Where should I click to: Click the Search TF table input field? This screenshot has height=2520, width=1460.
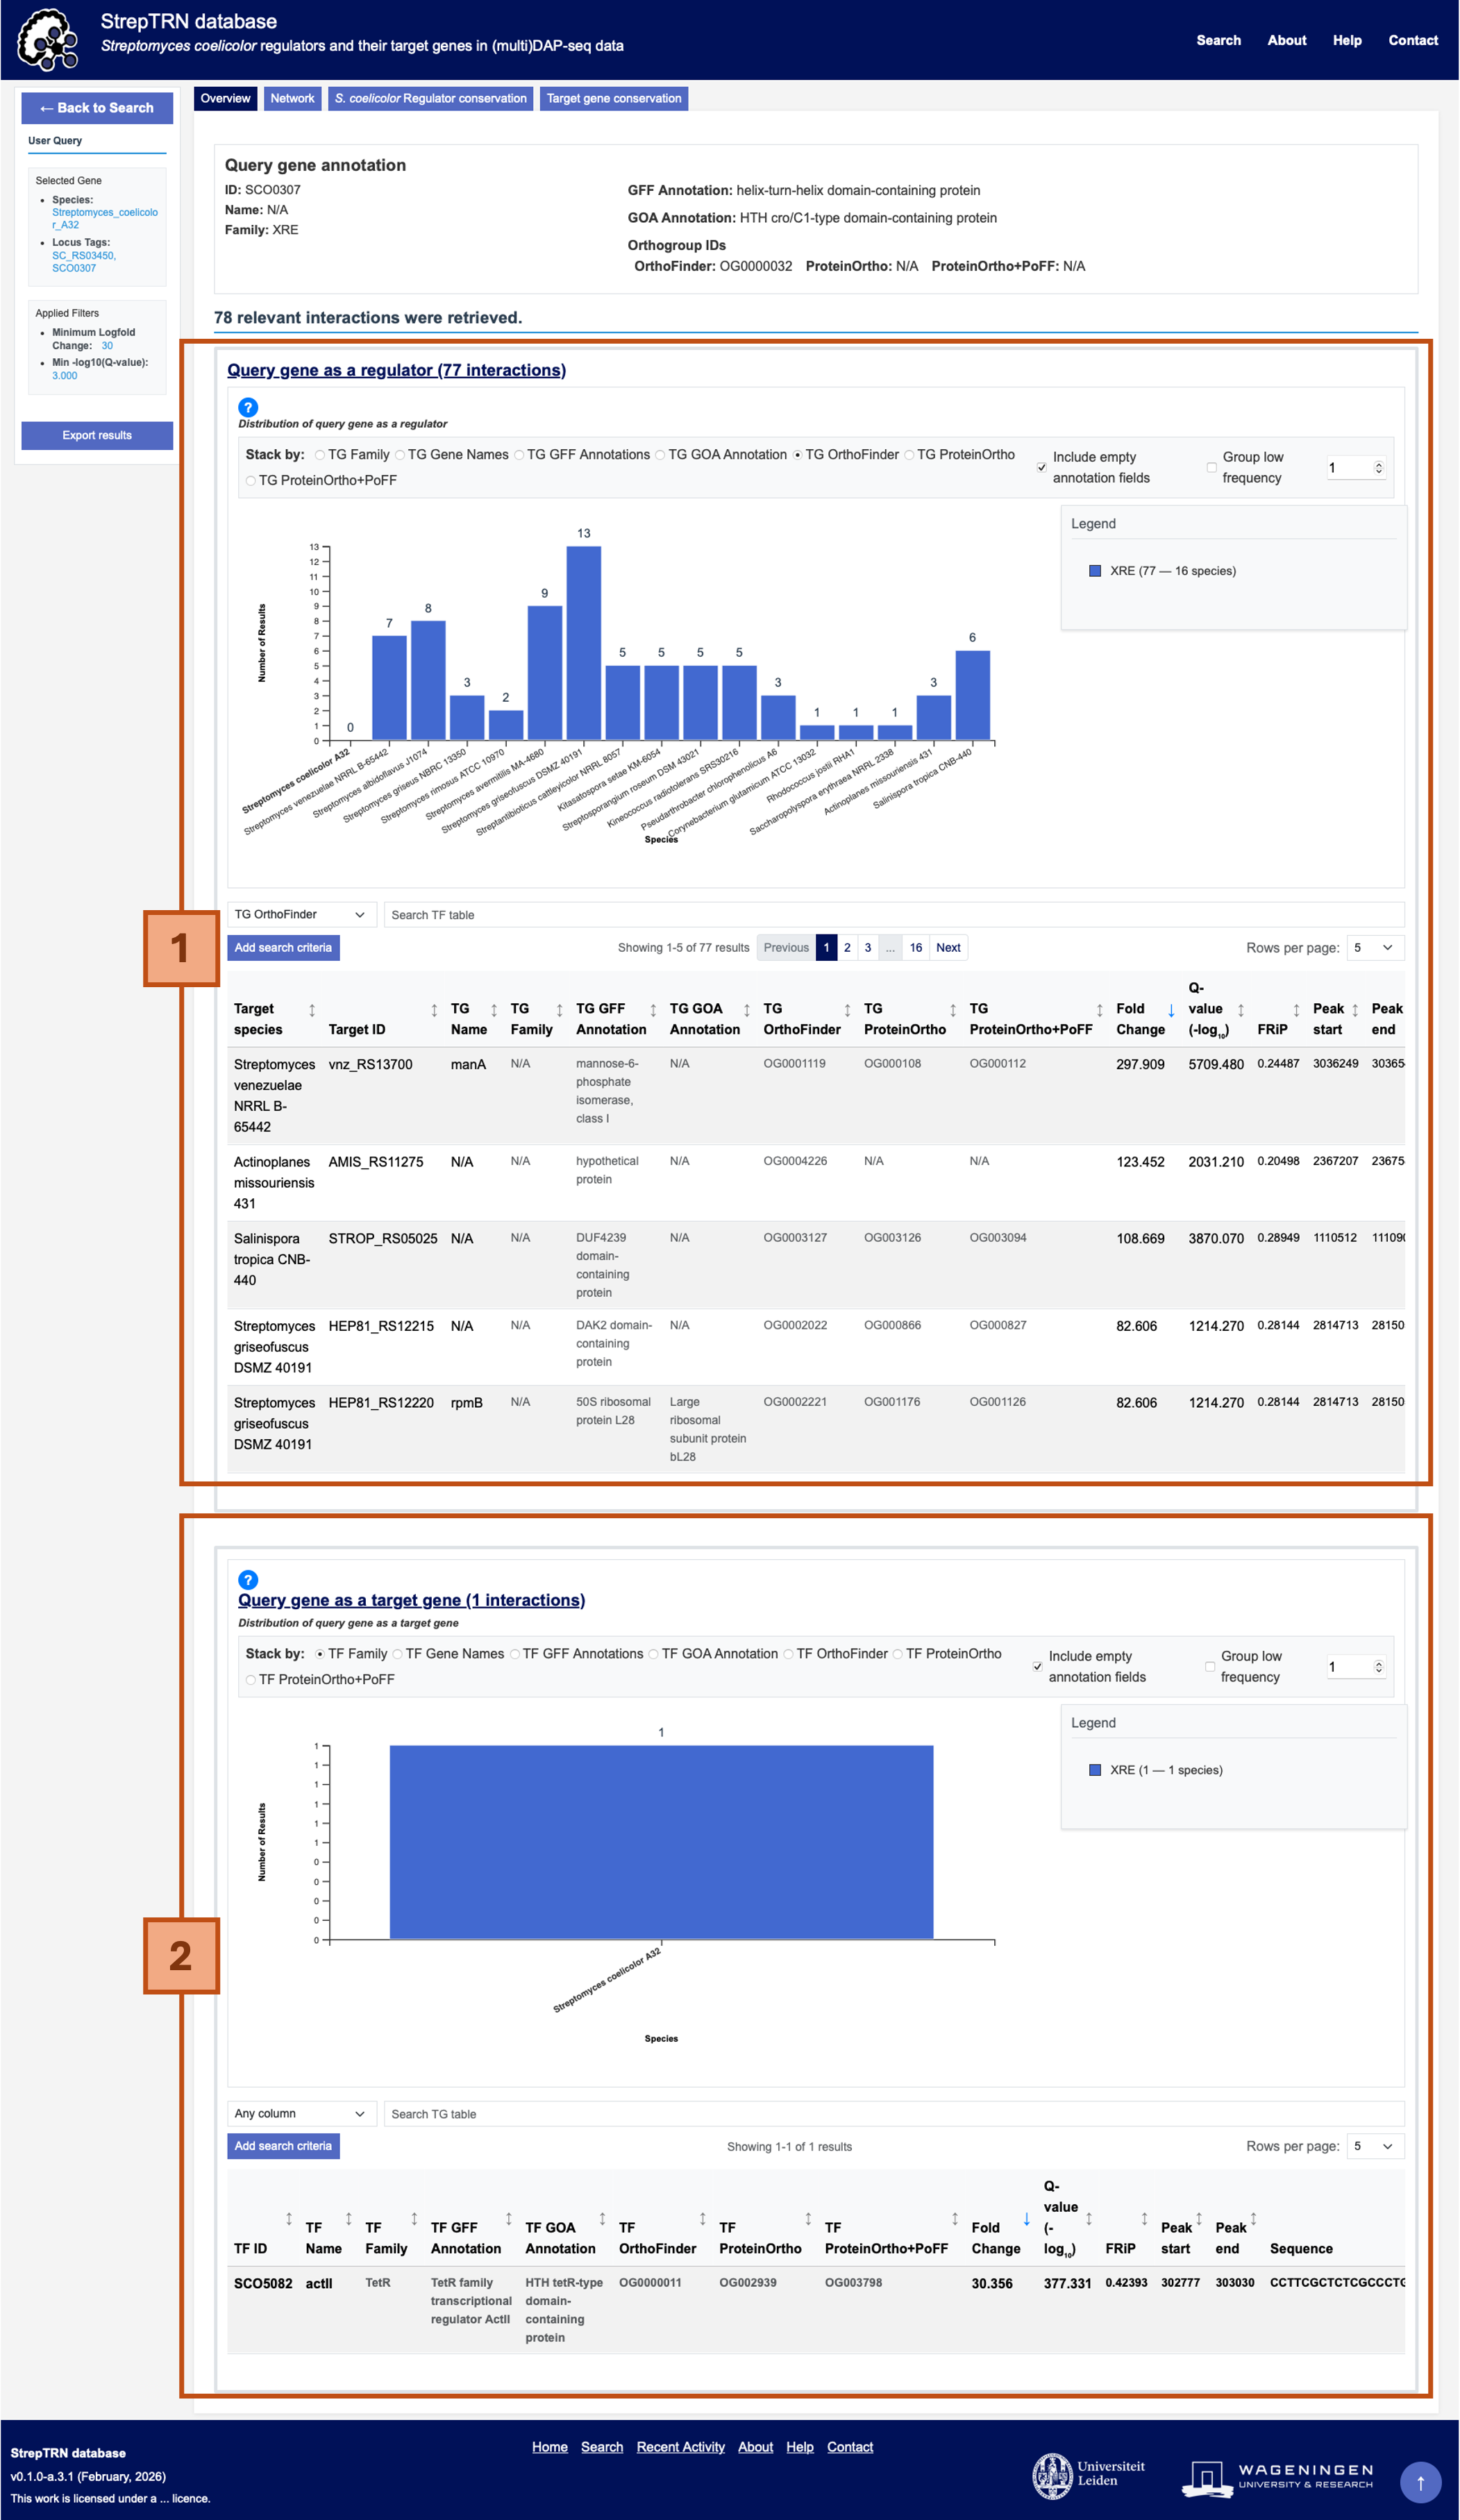[894, 915]
